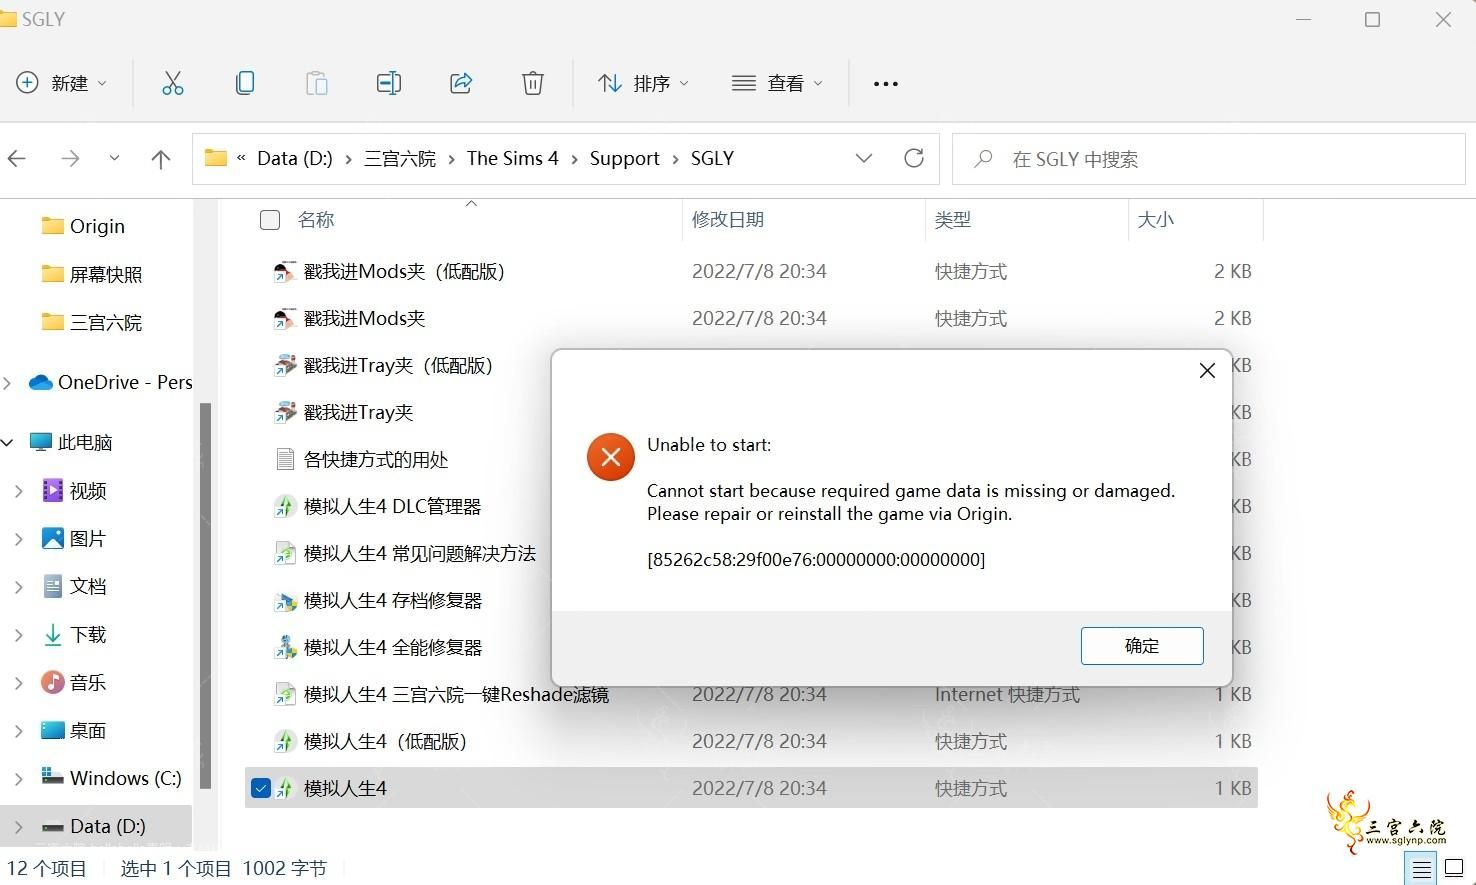This screenshot has width=1476, height=885.
Task: Close the Unable to start dialog with X
Action: (1207, 370)
